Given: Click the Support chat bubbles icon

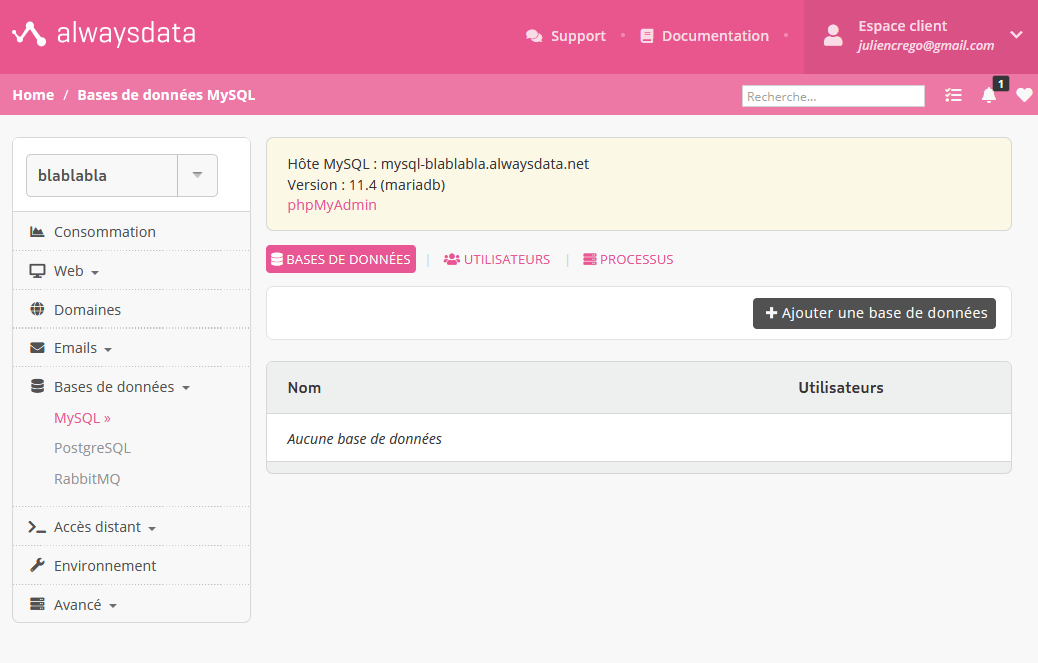Looking at the screenshot, I should coord(534,36).
